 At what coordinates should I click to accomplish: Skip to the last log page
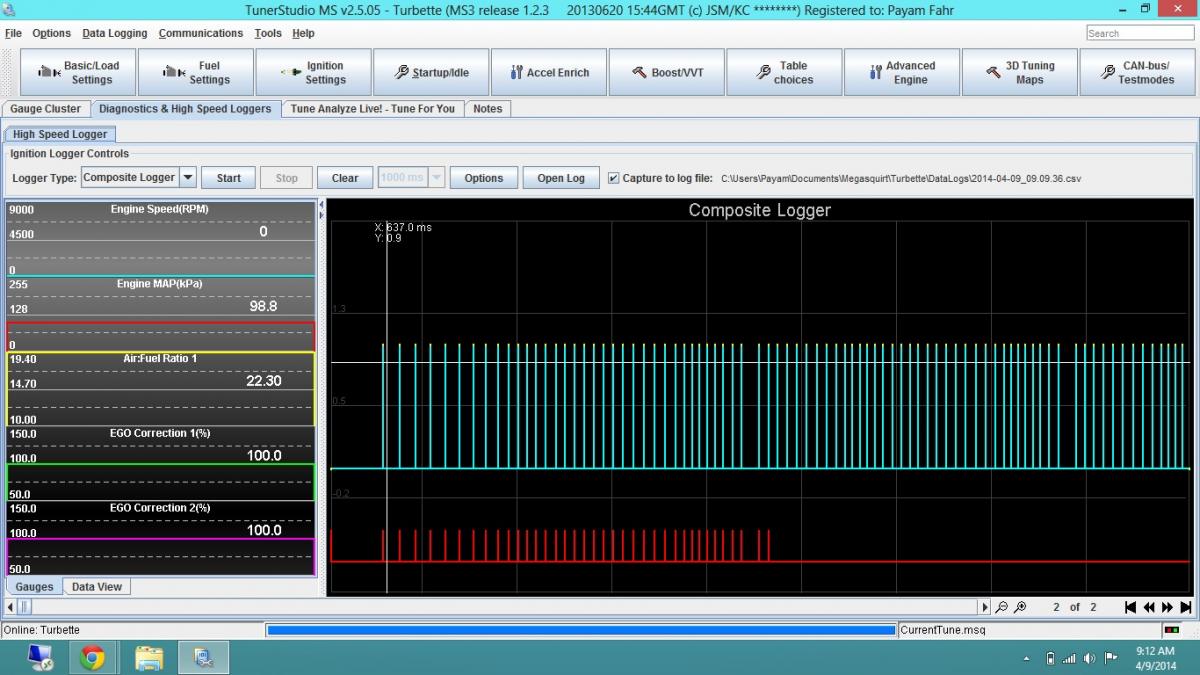coord(1186,607)
